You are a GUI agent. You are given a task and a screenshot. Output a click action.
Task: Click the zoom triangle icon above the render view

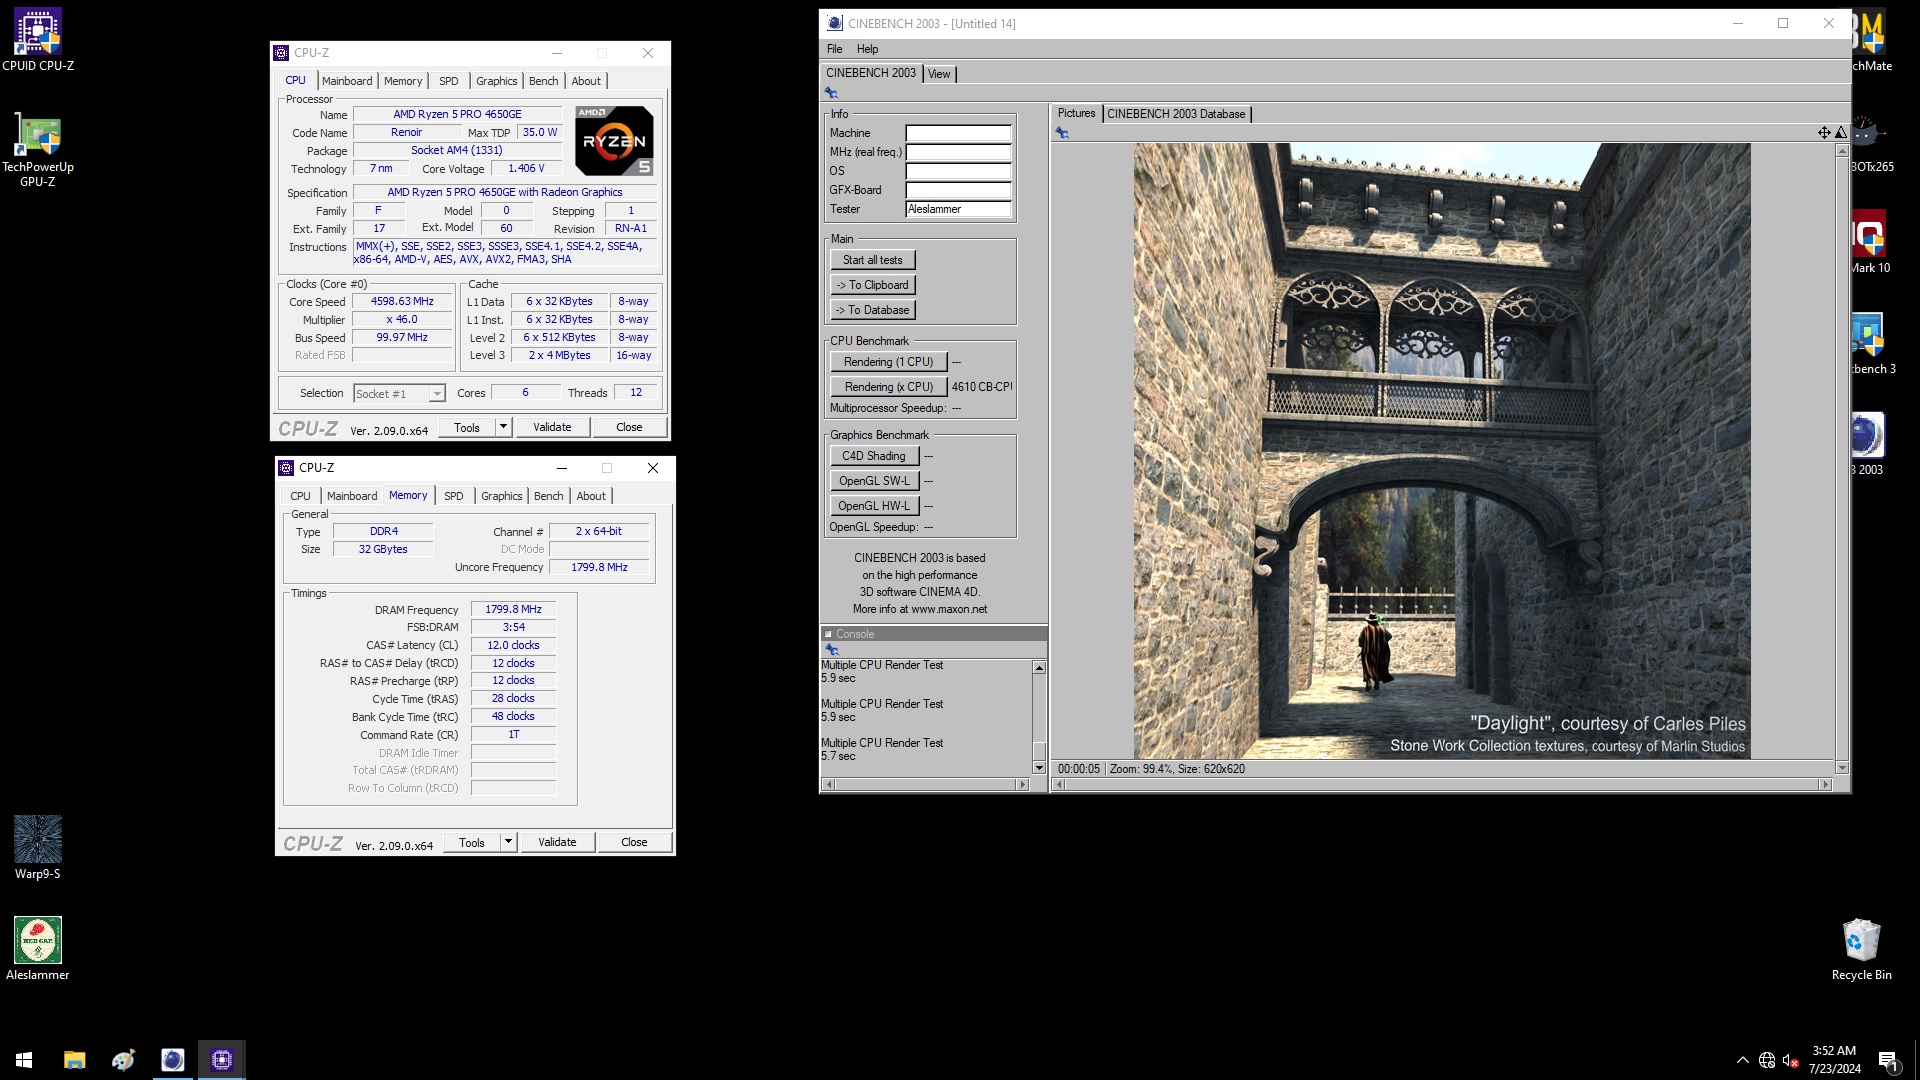point(1840,132)
